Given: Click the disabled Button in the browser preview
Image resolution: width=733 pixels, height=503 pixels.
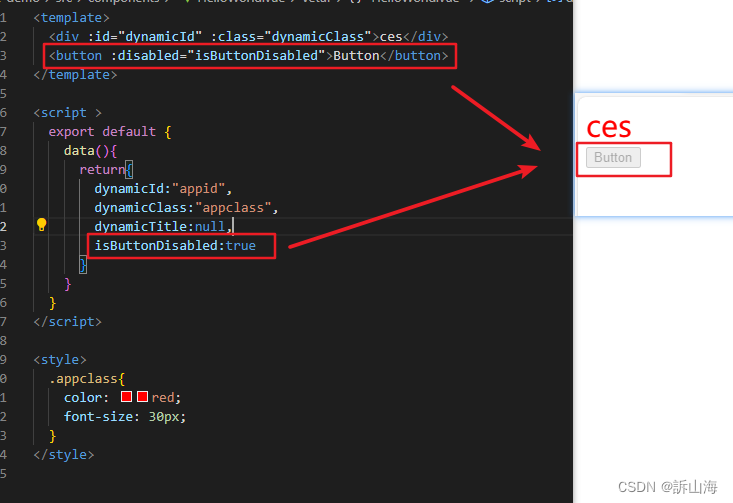Looking at the screenshot, I should click(x=613, y=158).
